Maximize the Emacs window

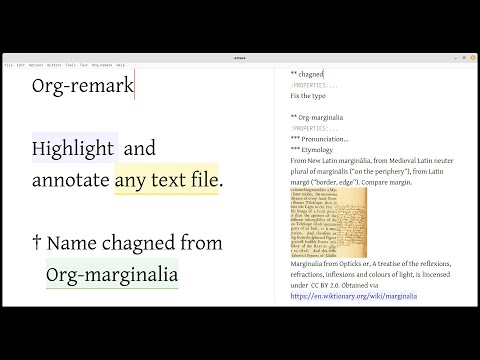point(464,58)
